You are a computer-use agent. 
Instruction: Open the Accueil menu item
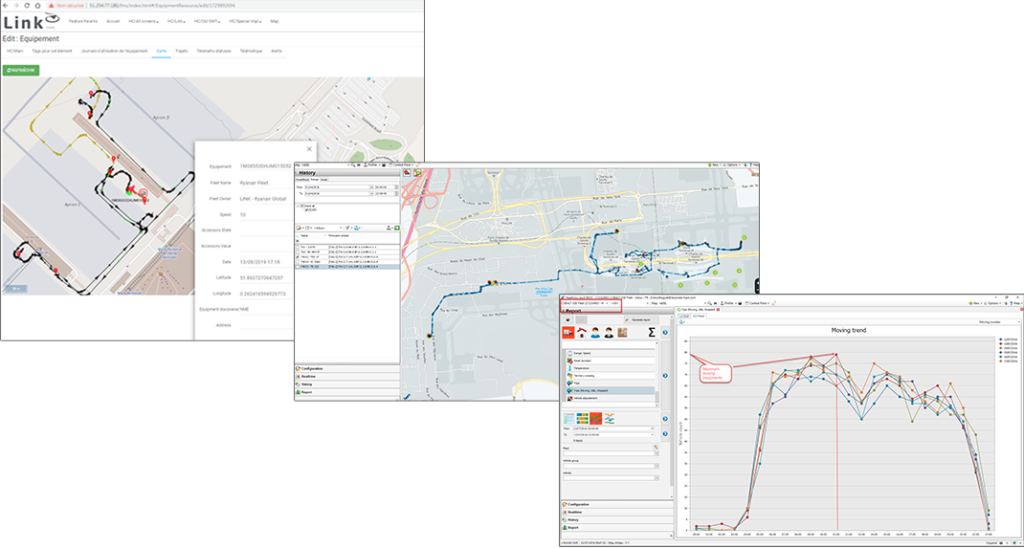click(x=113, y=21)
